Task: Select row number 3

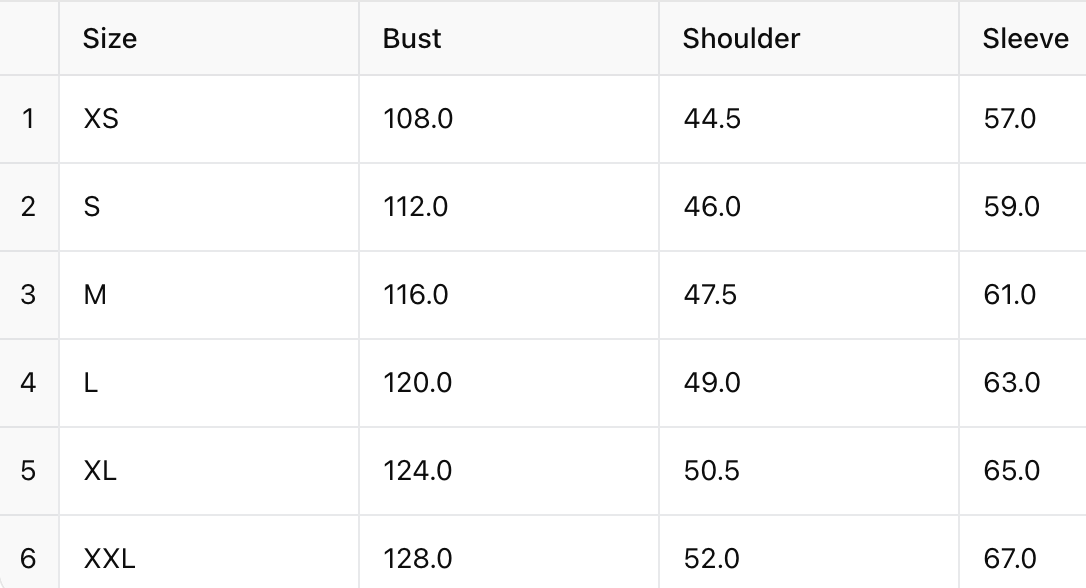Action: 28,295
